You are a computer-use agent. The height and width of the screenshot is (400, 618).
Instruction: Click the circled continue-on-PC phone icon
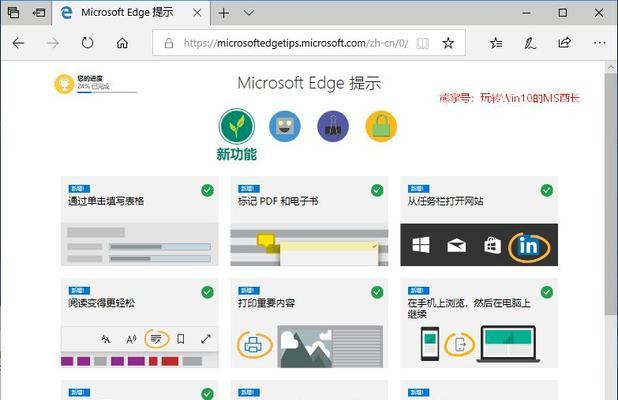[460, 344]
